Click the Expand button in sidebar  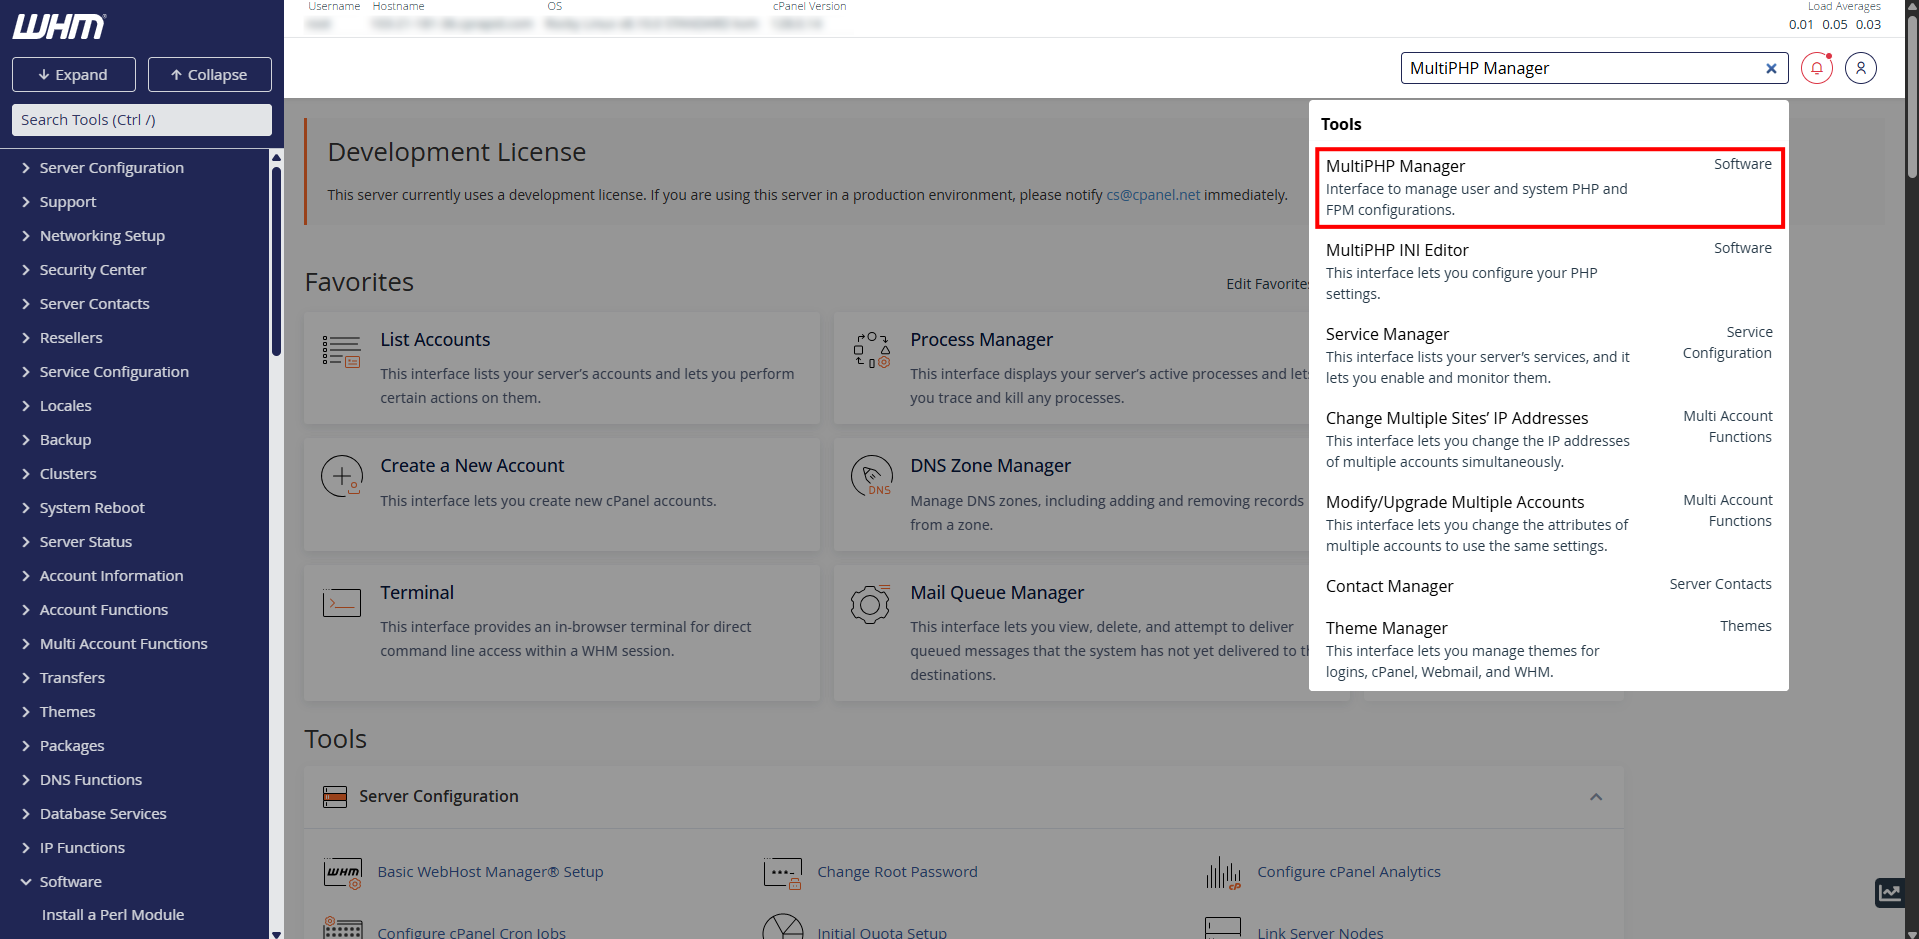[x=73, y=75]
